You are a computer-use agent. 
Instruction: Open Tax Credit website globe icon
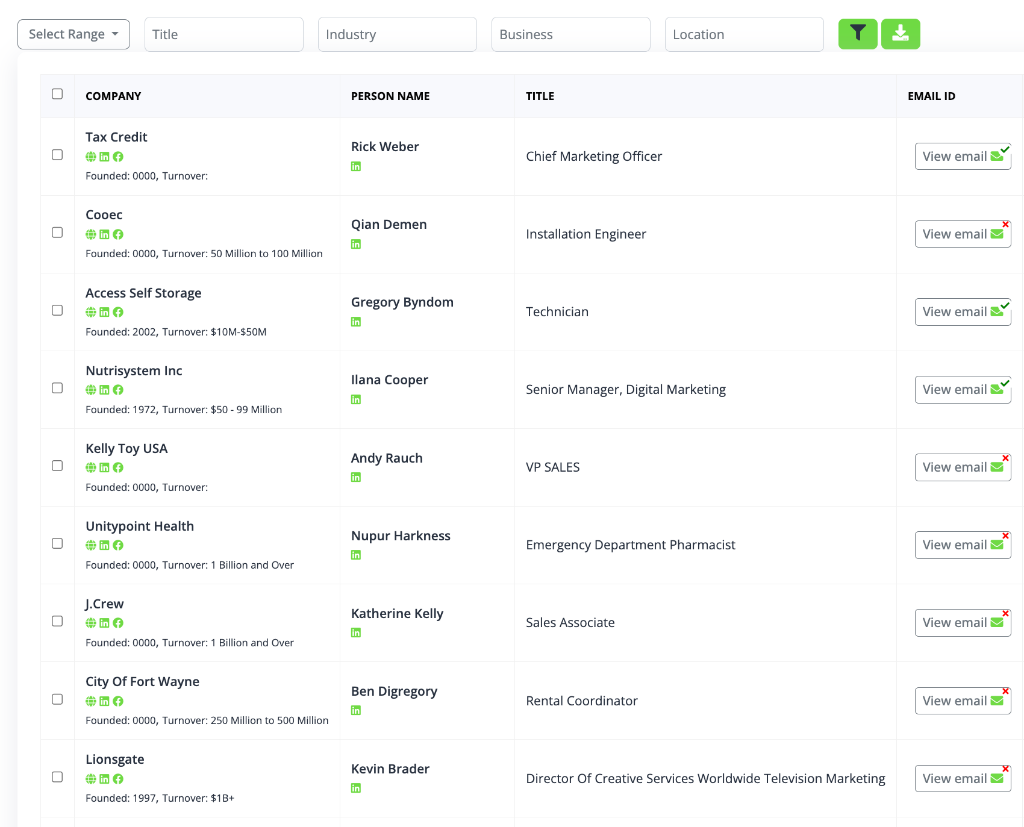91,157
